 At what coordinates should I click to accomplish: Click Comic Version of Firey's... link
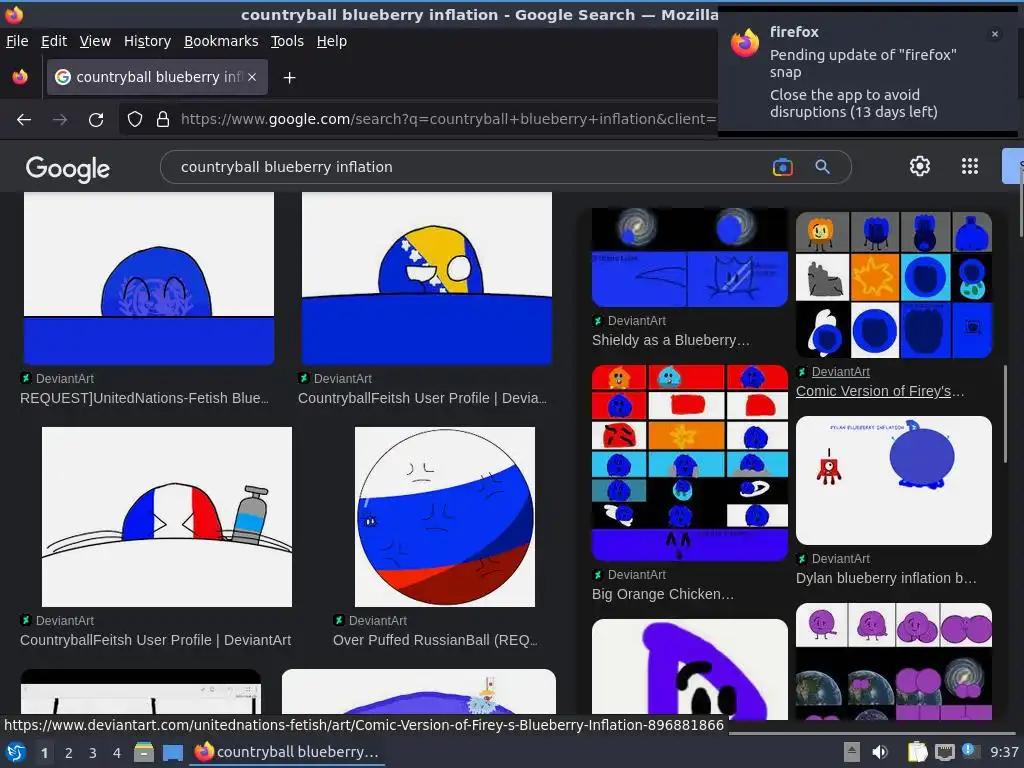880,391
